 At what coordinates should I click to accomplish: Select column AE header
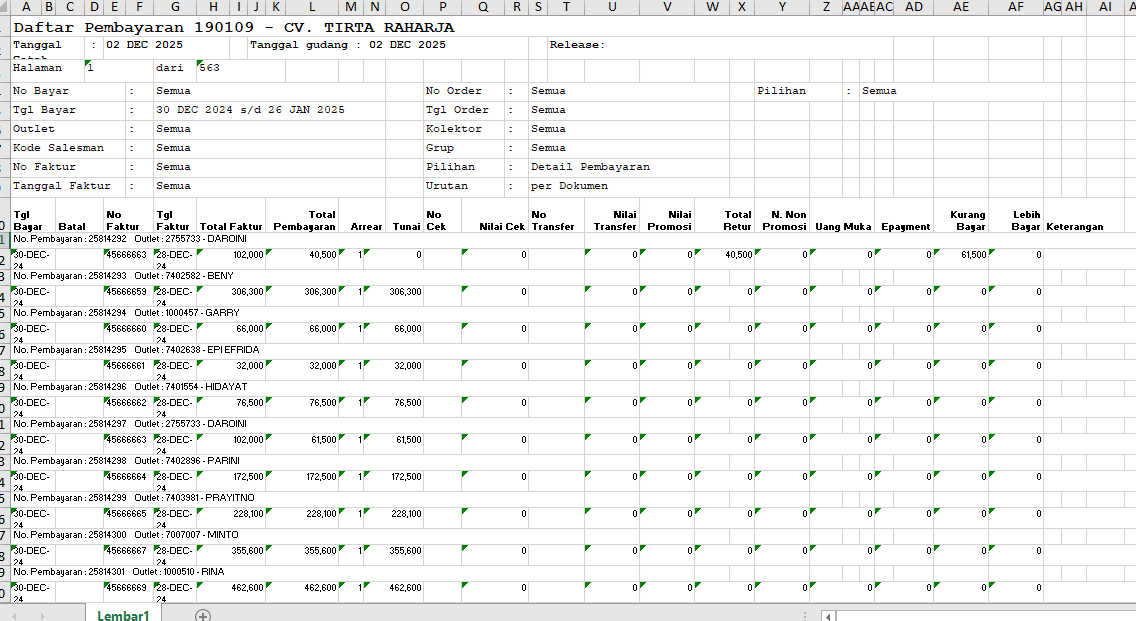coord(960,7)
